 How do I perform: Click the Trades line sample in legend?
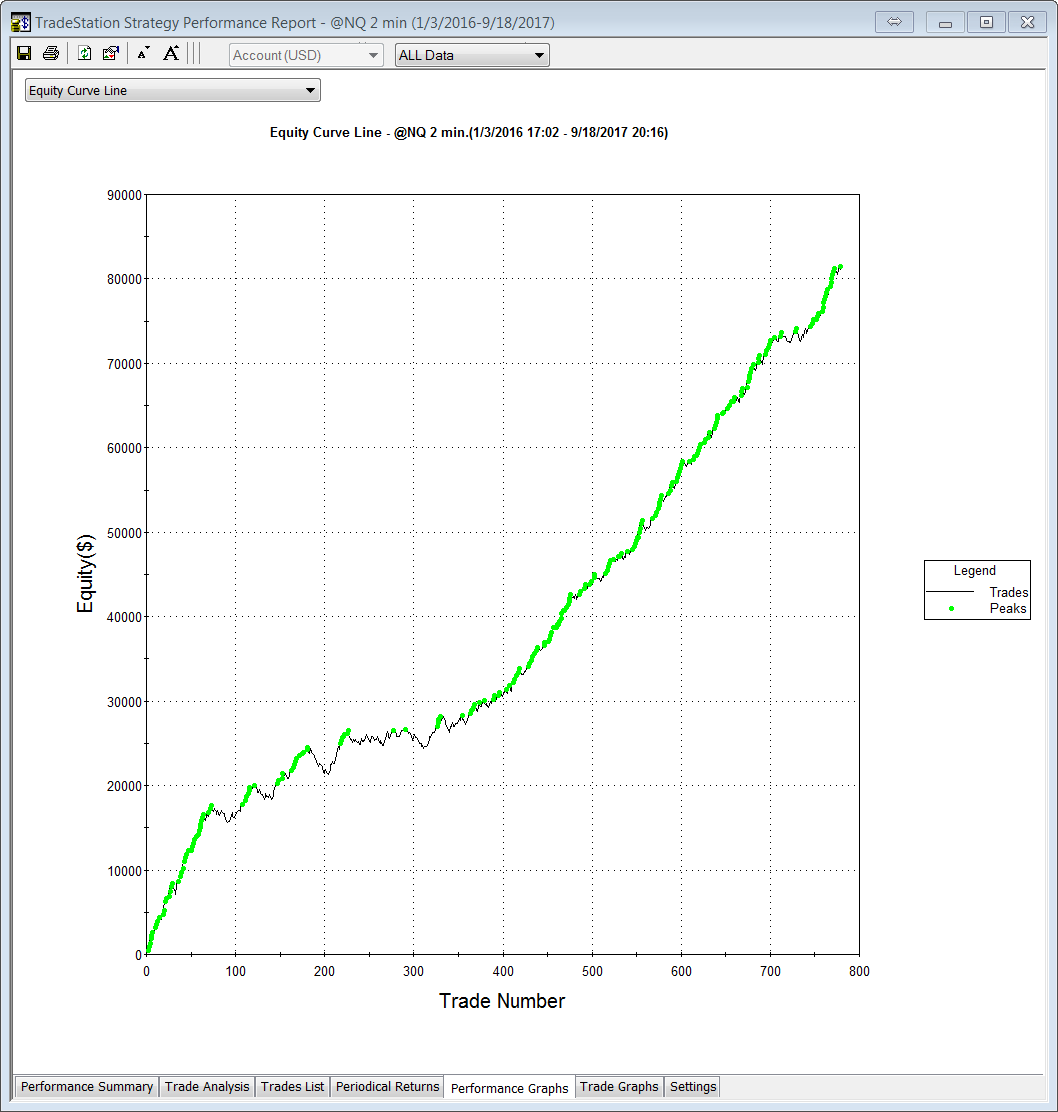pyautogui.click(x=950, y=592)
